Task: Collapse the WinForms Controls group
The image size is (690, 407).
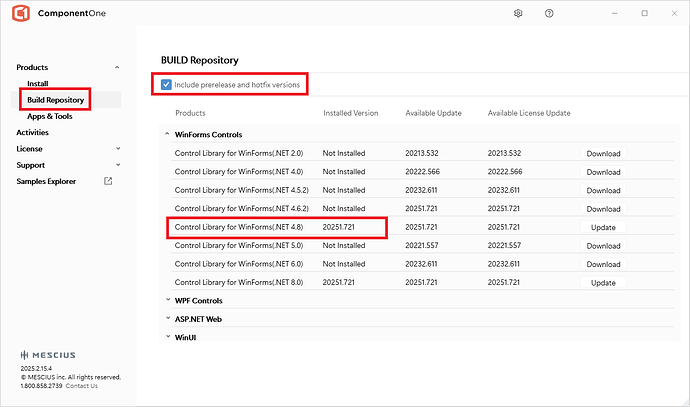Action: (x=166, y=134)
